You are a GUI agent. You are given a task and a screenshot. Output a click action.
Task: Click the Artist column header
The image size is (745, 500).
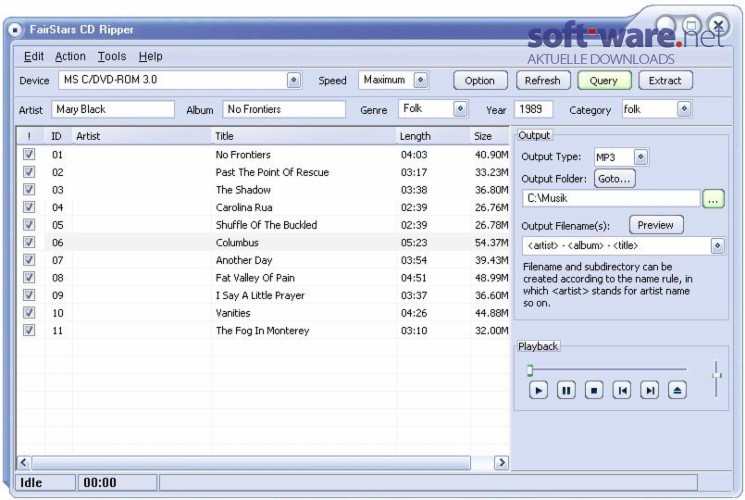[142, 136]
